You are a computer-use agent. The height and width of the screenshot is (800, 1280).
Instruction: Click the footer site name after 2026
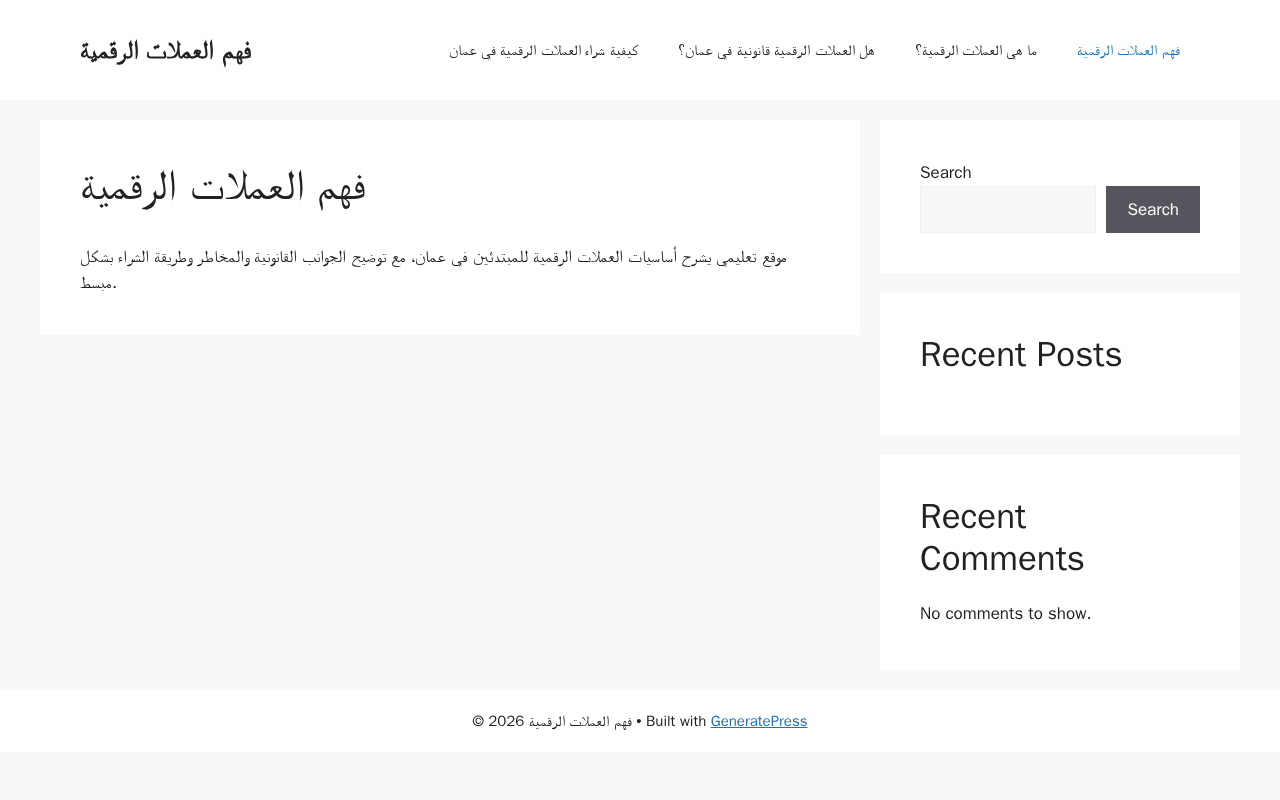tap(581, 721)
